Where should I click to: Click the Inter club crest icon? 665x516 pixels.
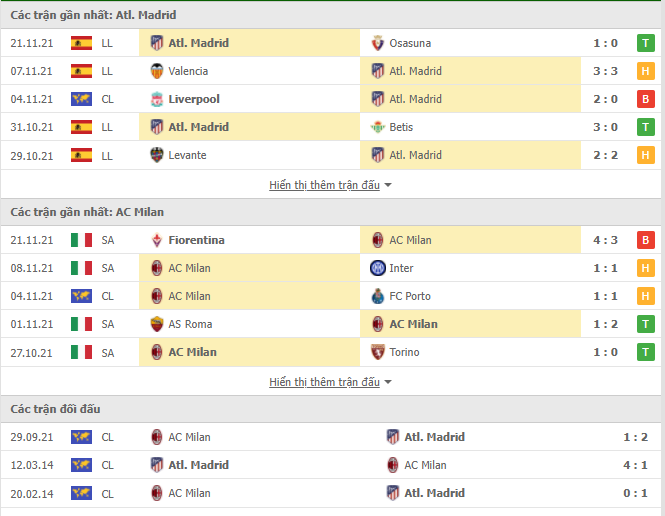(x=377, y=268)
